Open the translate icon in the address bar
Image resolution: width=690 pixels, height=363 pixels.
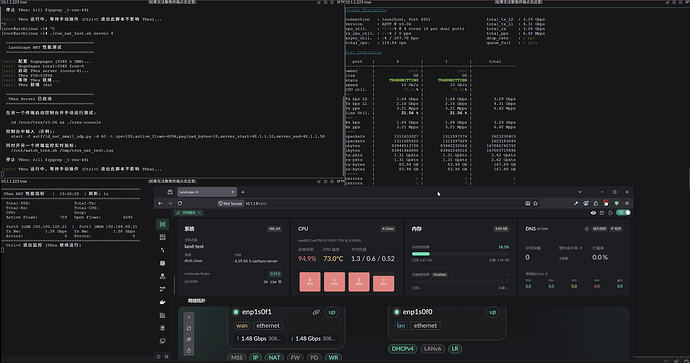point(527,203)
